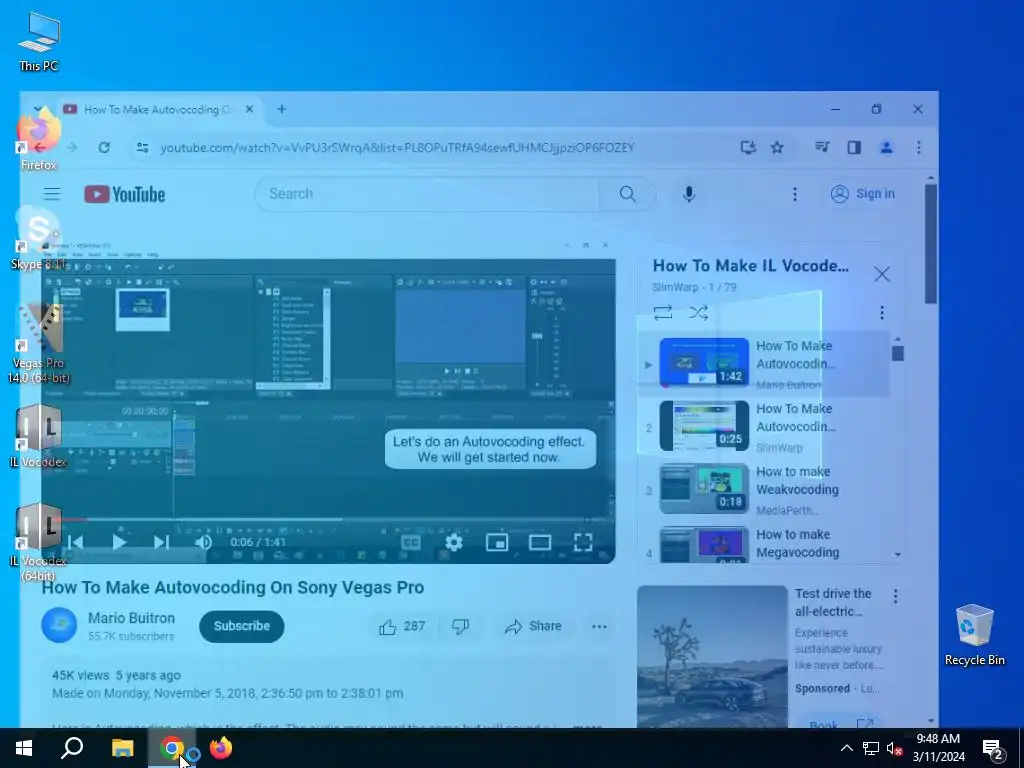
Task: Open Chrome media control button
Action: coord(822,148)
